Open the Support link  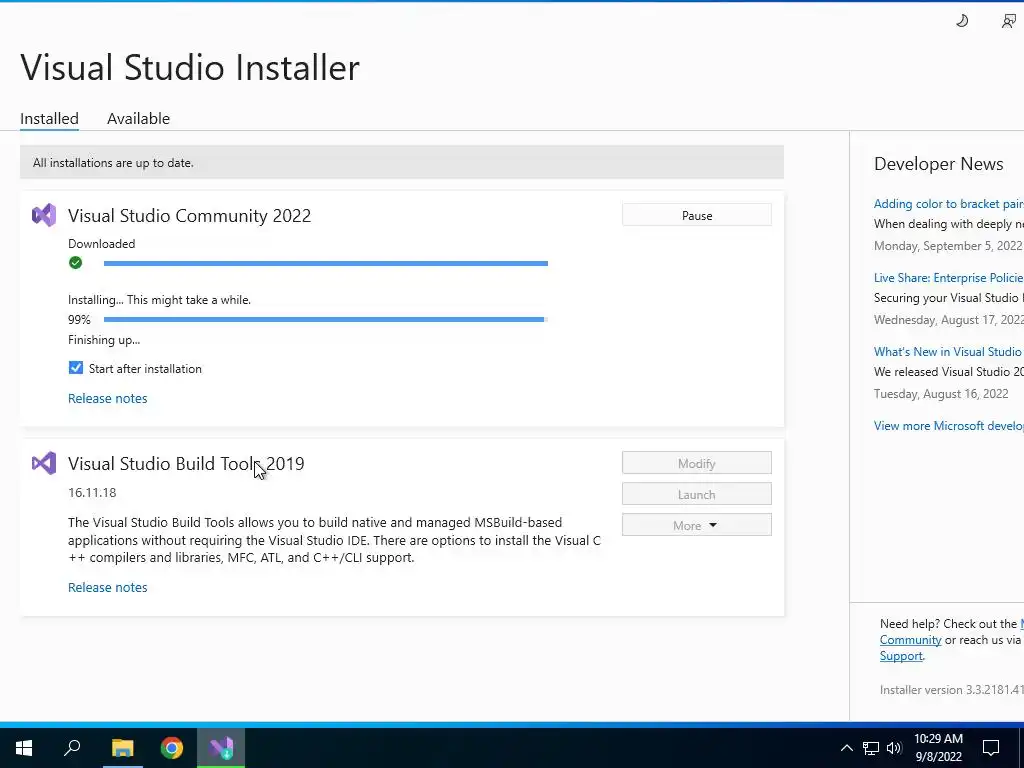(901, 656)
